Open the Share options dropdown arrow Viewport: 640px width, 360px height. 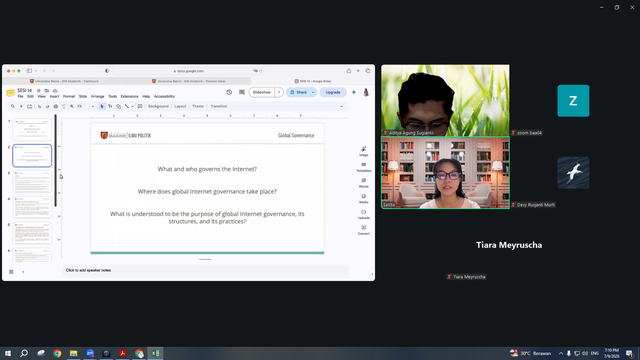313,92
